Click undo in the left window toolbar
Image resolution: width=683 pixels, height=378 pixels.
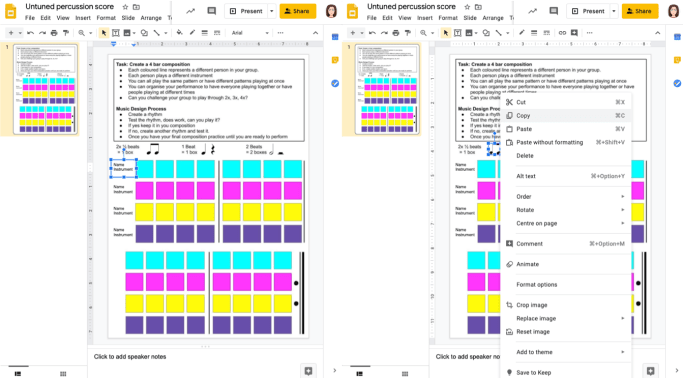[x=30, y=33]
